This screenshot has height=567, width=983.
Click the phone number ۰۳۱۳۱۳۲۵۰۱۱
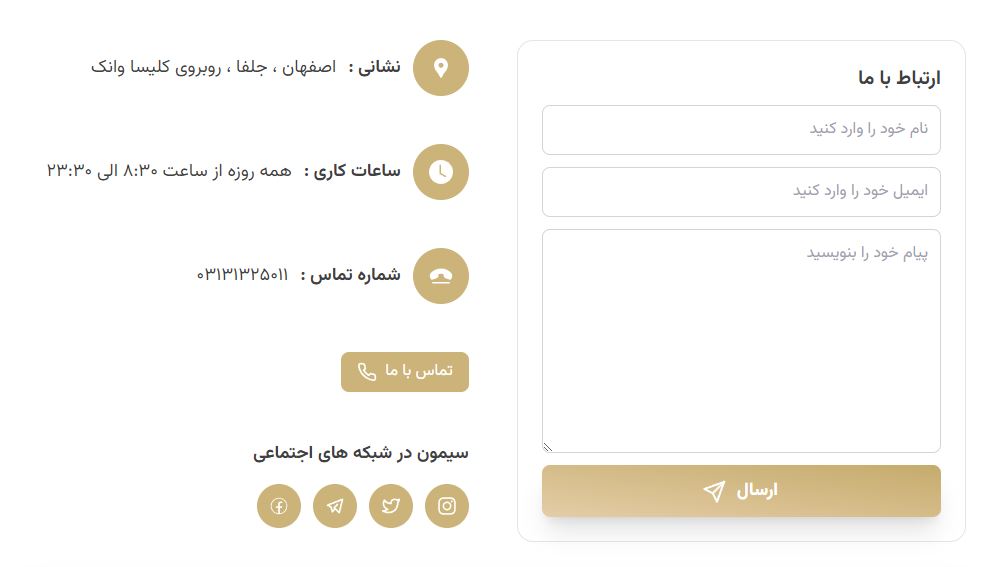[x=243, y=275]
